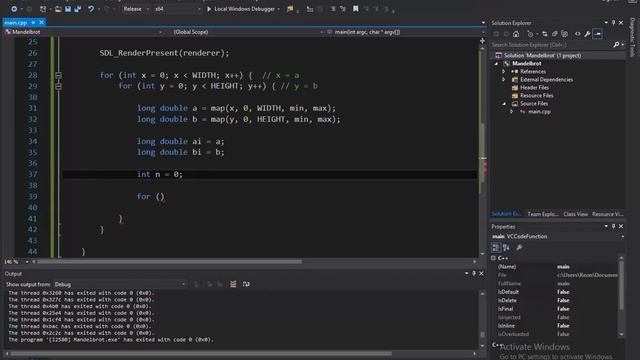Pin the Output panel
The image size is (640, 360).
coord(474,273)
